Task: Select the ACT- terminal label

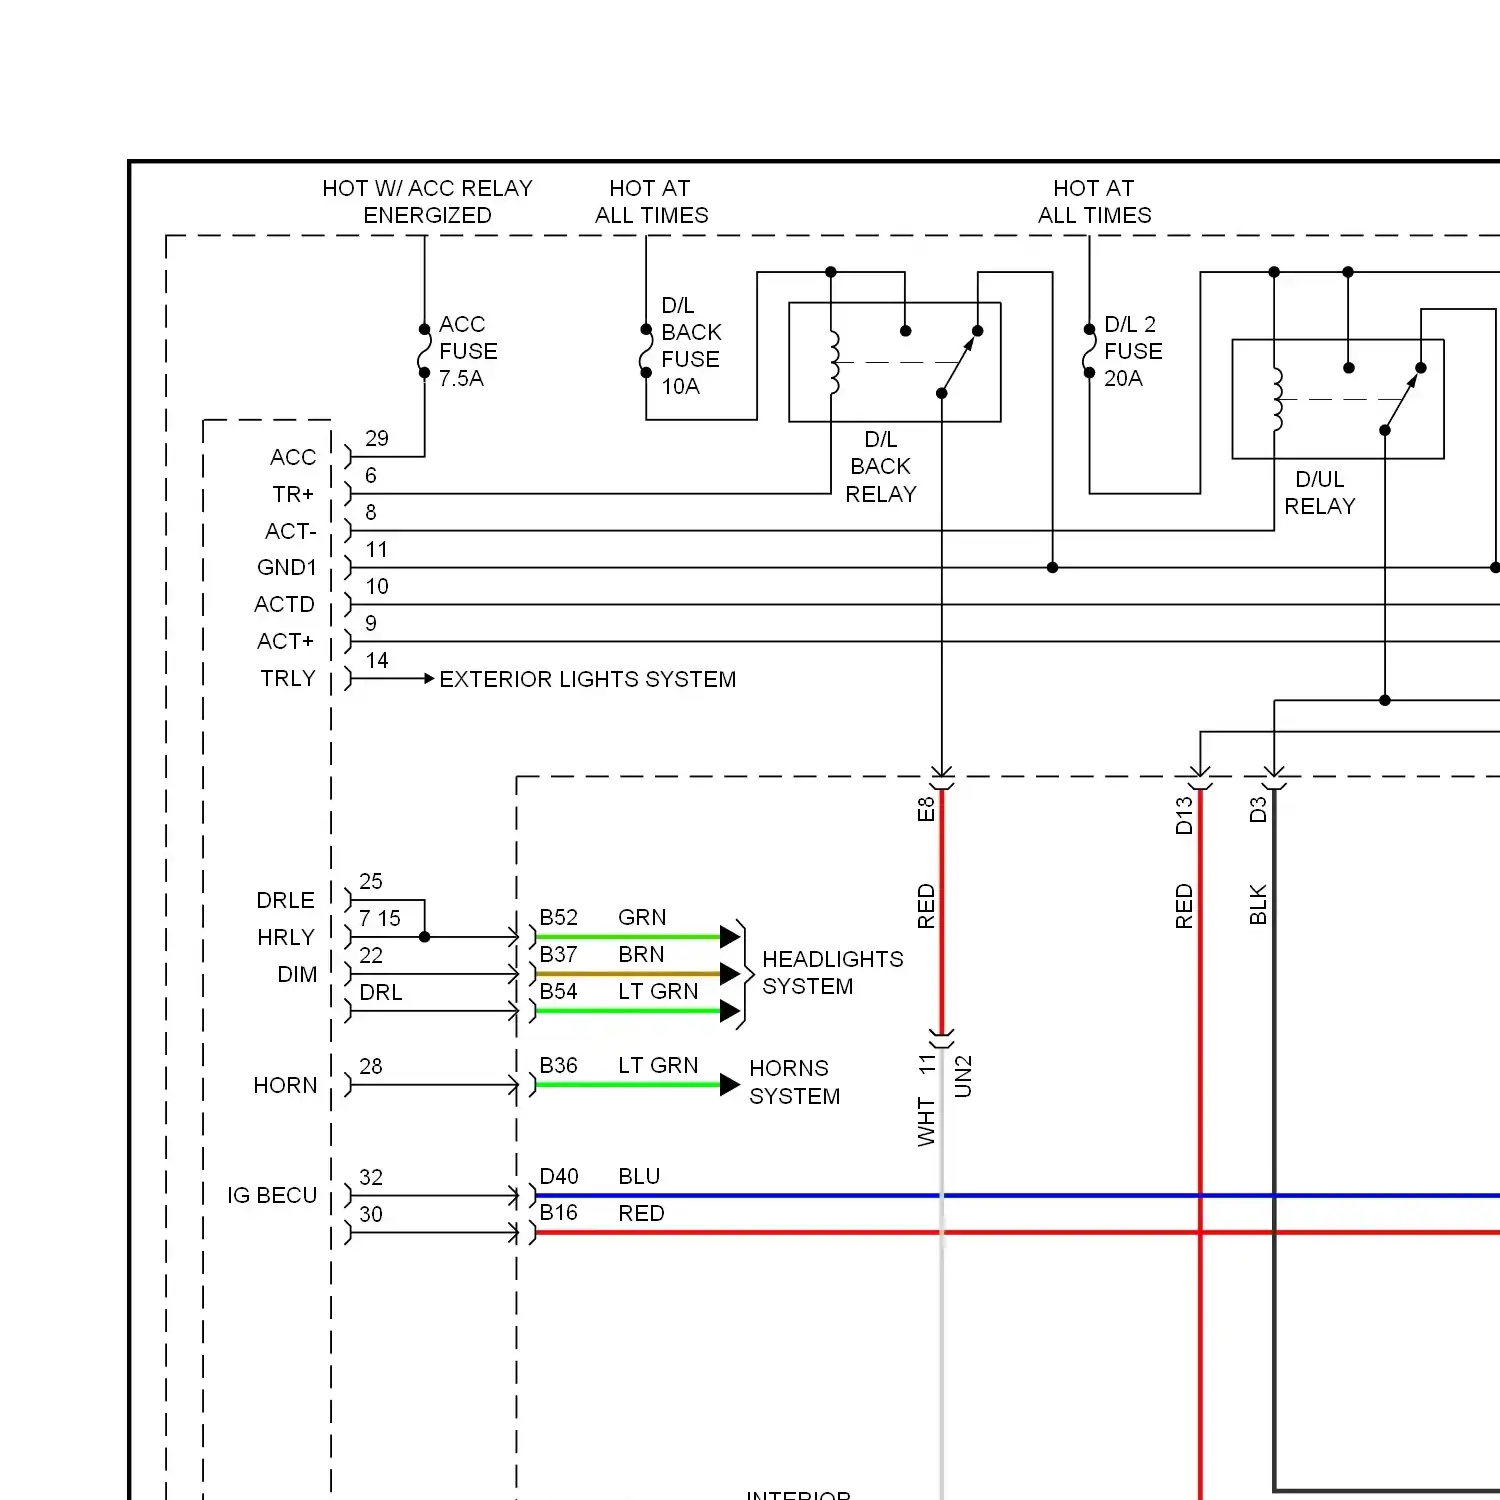Action: 290,531
